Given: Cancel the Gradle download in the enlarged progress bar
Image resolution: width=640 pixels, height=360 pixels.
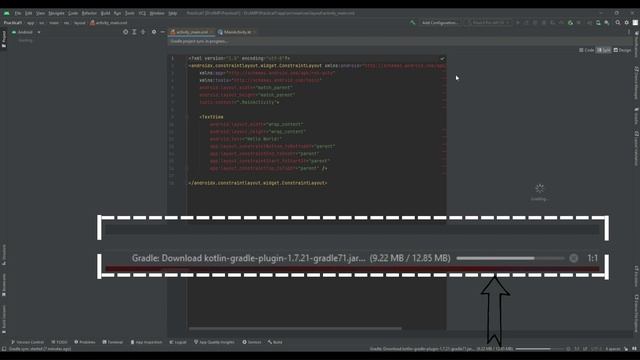Looking at the screenshot, I should [x=573, y=258].
